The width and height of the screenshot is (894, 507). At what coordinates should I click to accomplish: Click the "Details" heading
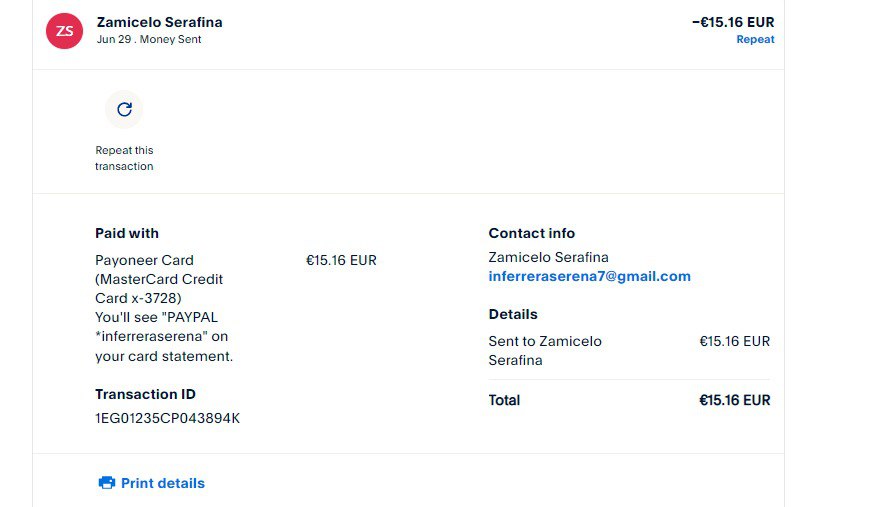(513, 314)
